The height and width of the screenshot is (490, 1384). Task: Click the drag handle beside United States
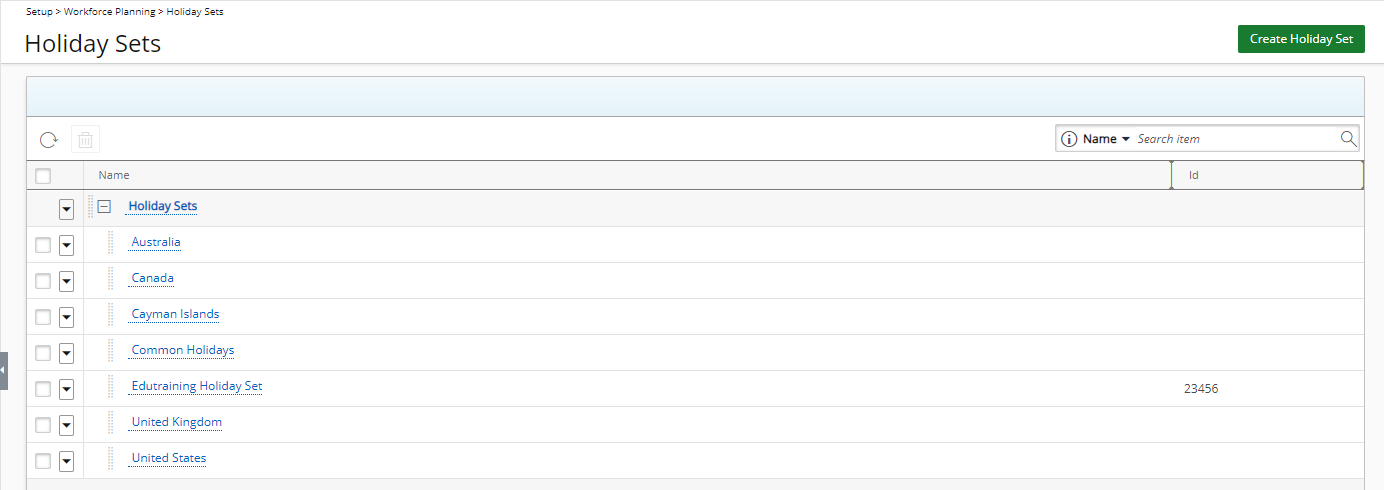pyautogui.click(x=111, y=458)
